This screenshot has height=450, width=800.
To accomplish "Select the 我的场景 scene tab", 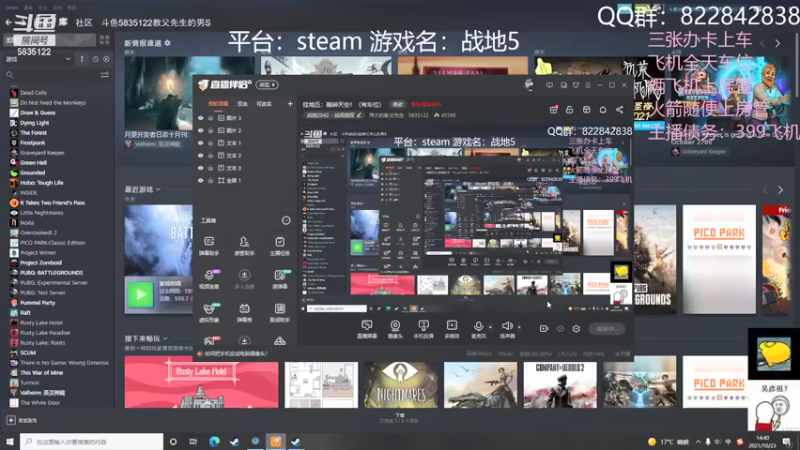I will tap(218, 104).
